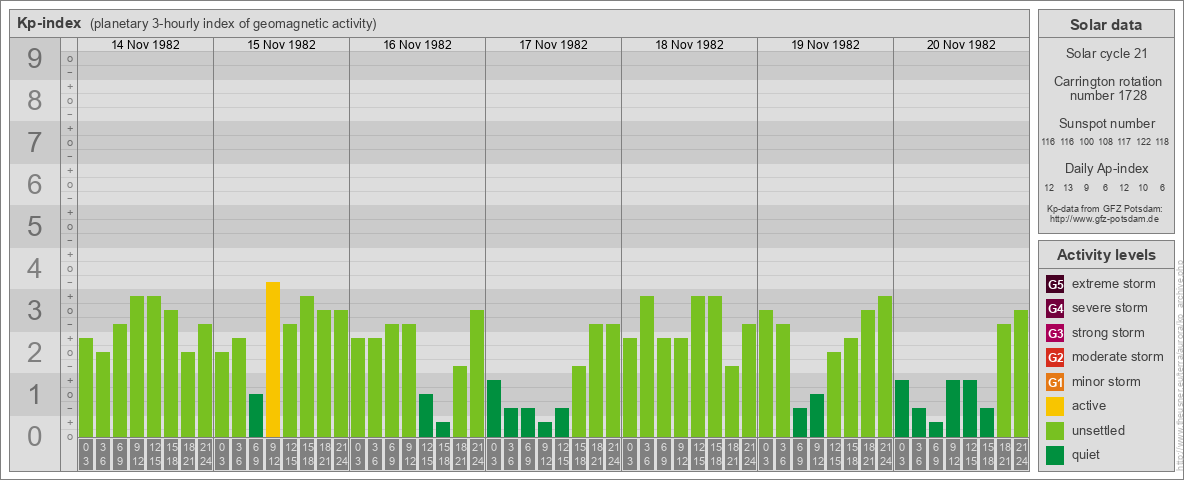This screenshot has width=1184, height=480.
Task: Click the yellow active level swatch
Action: [1055, 406]
